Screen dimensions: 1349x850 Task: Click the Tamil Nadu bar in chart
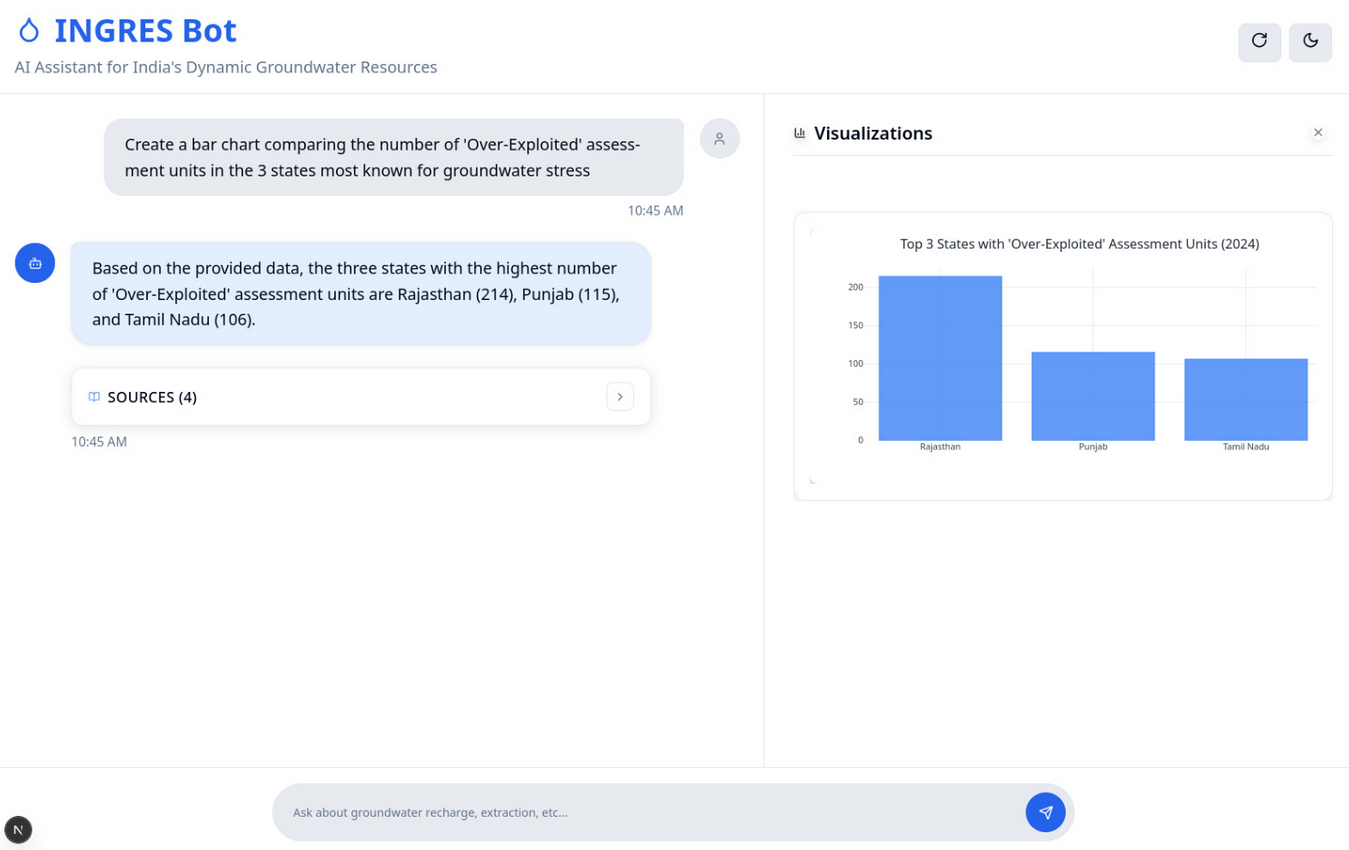1246,399
